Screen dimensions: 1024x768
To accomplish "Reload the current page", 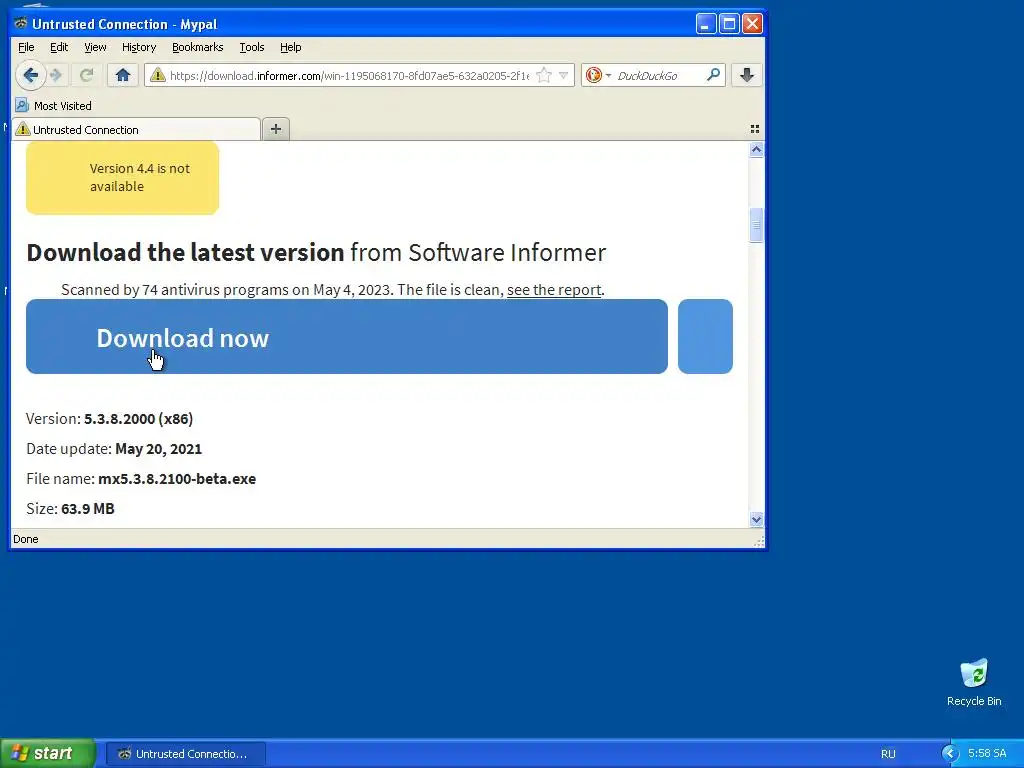I will (86, 75).
